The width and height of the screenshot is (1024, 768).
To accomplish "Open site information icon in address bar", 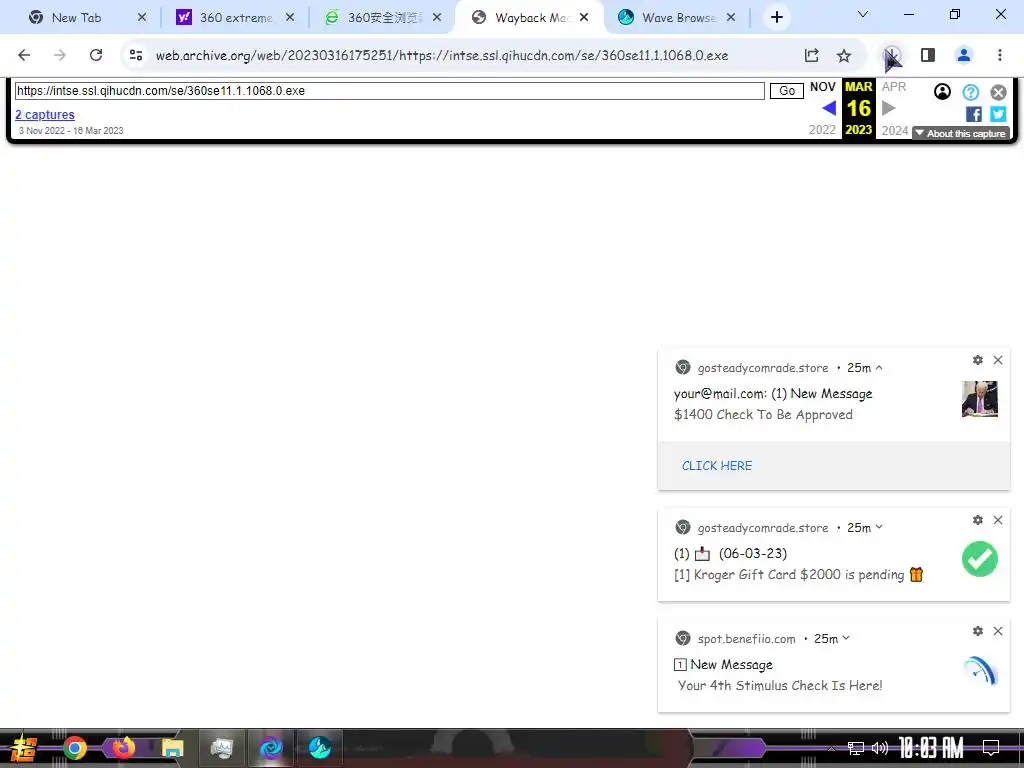I will point(136,56).
